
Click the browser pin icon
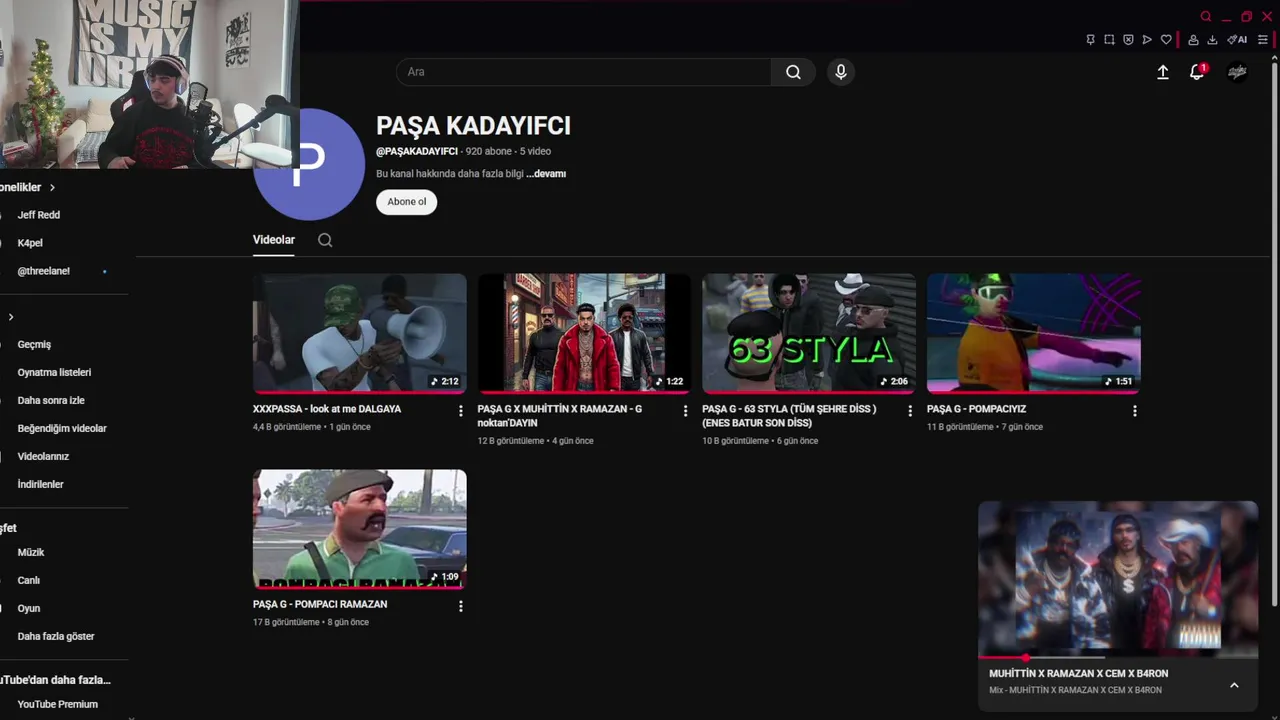(1090, 40)
